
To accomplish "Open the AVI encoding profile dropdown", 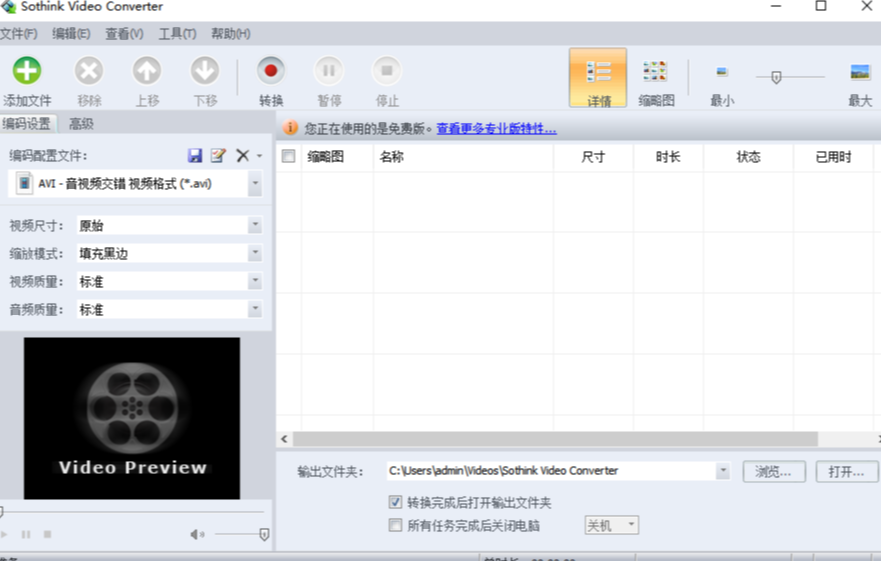I will point(255,184).
